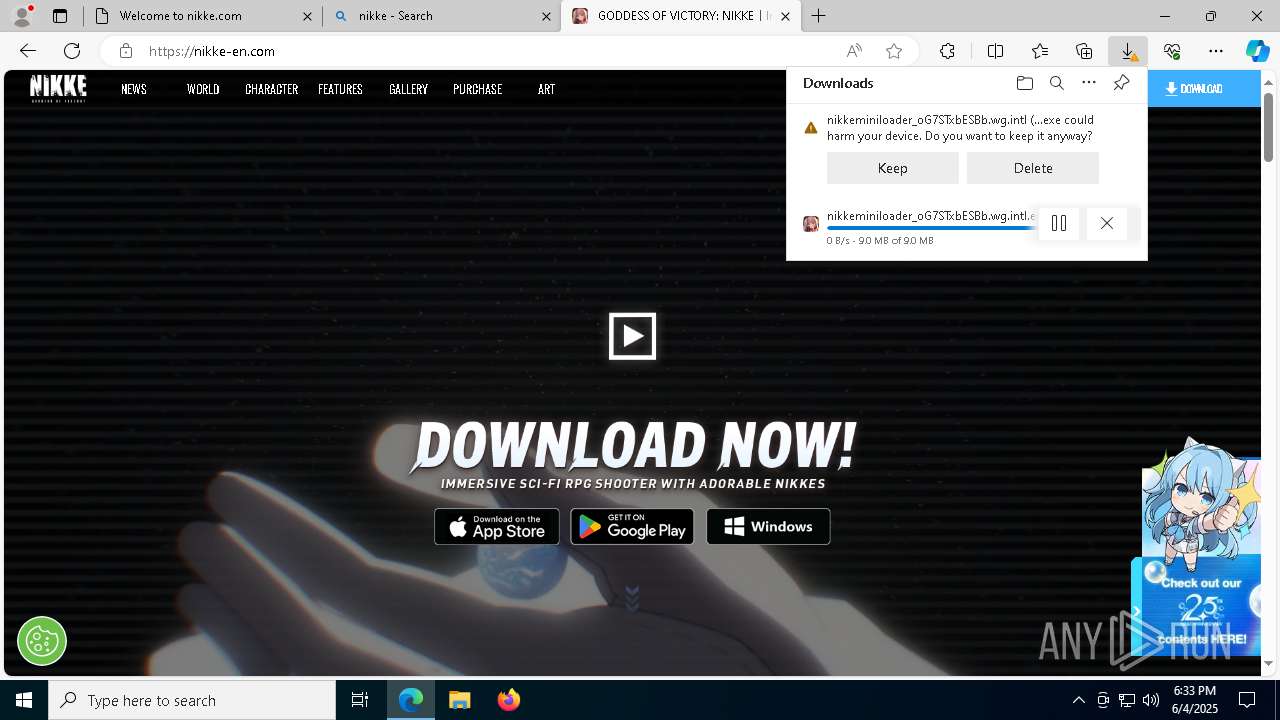Select GODDESS OF VICTORY: NIKKE tab
Image resolution: width=1280 pixels, height=720 pixels.
pos(681,16)
